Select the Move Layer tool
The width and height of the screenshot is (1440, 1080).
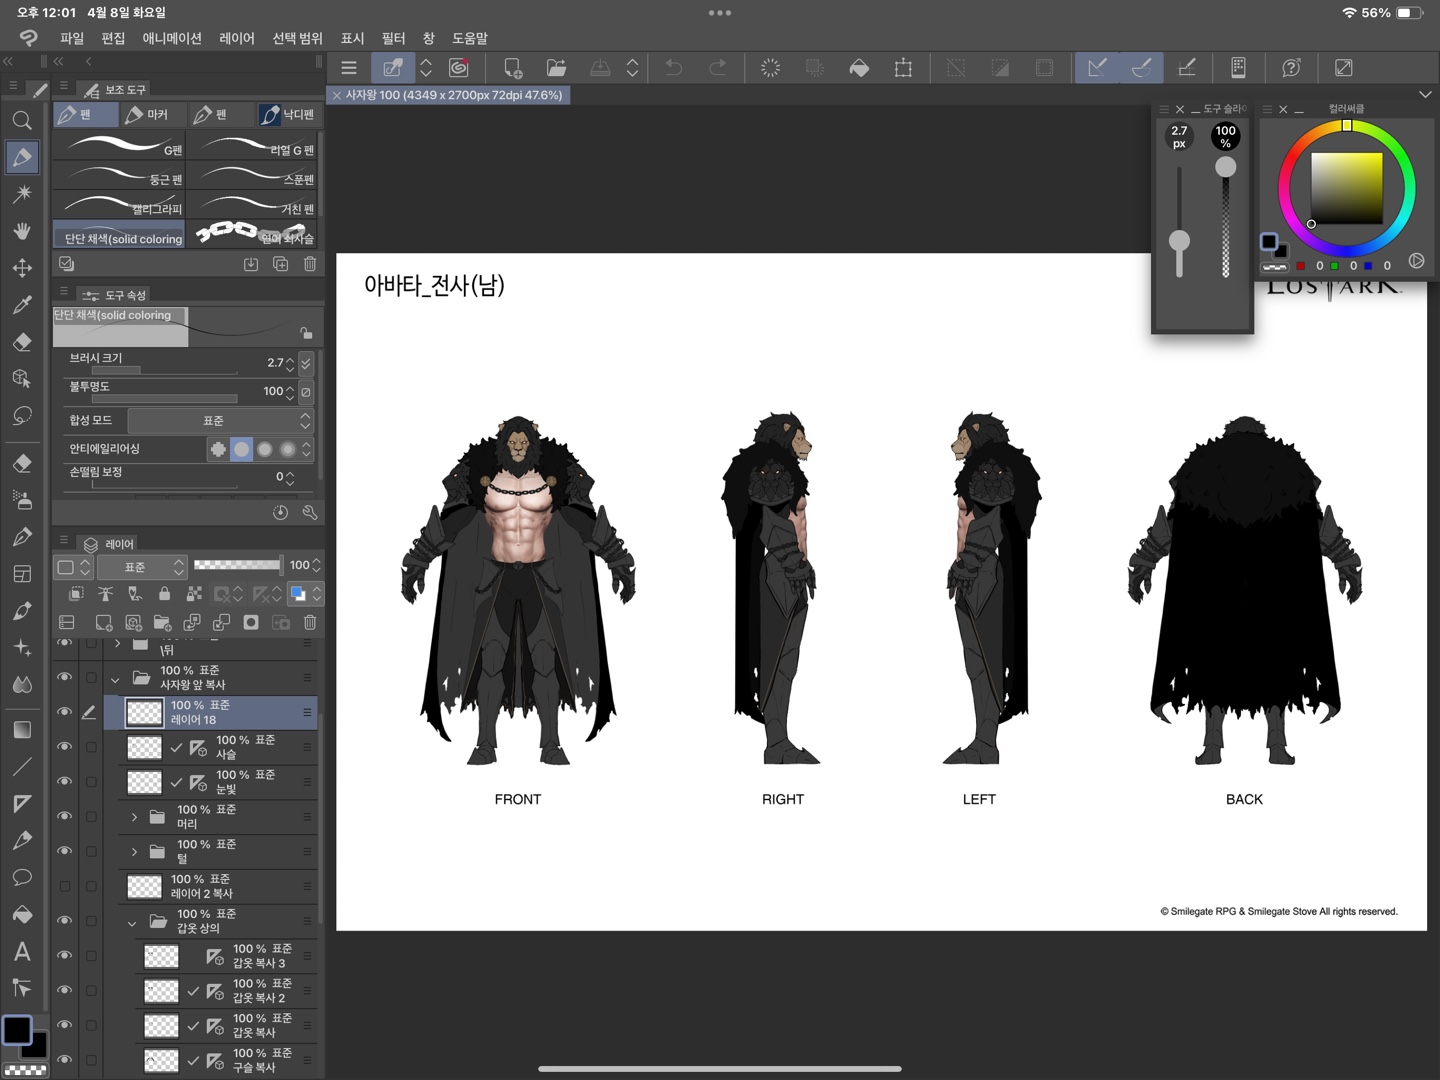22,268
